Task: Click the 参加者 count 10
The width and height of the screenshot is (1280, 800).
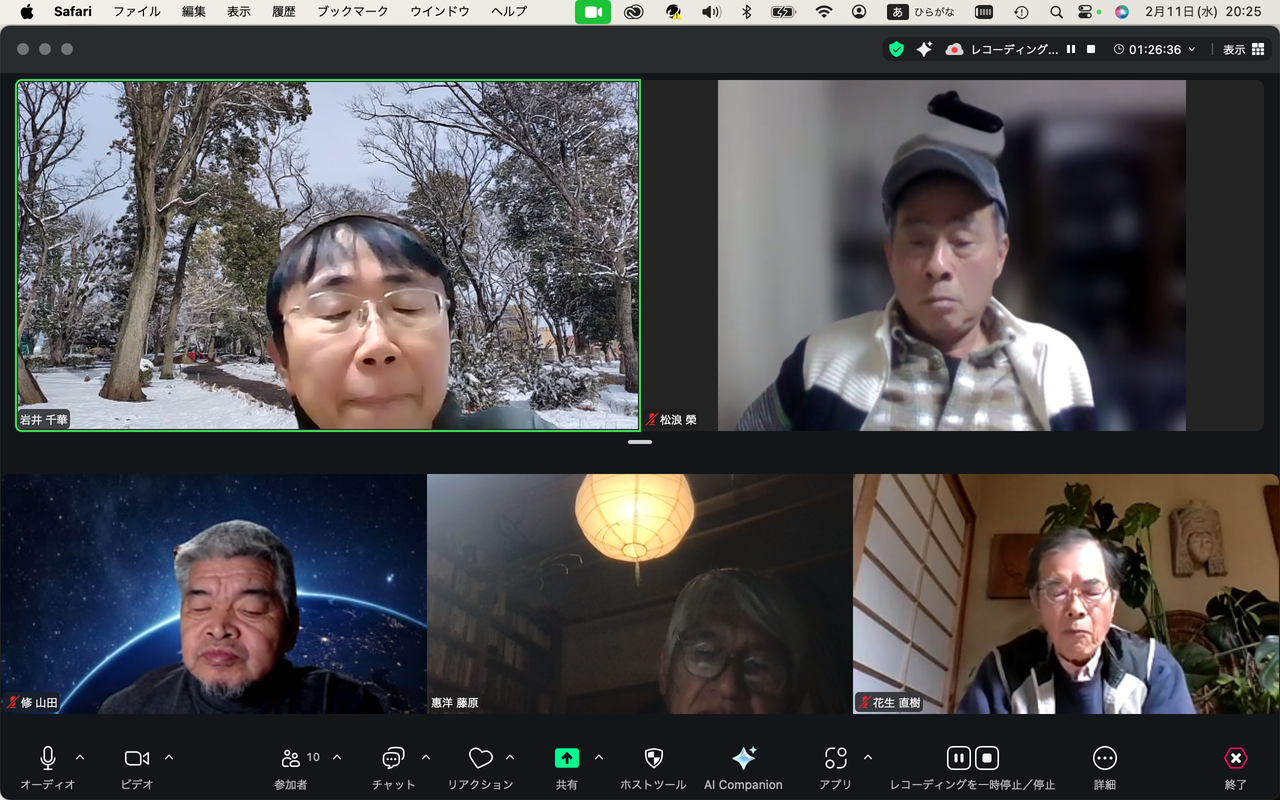Action: 313,757
